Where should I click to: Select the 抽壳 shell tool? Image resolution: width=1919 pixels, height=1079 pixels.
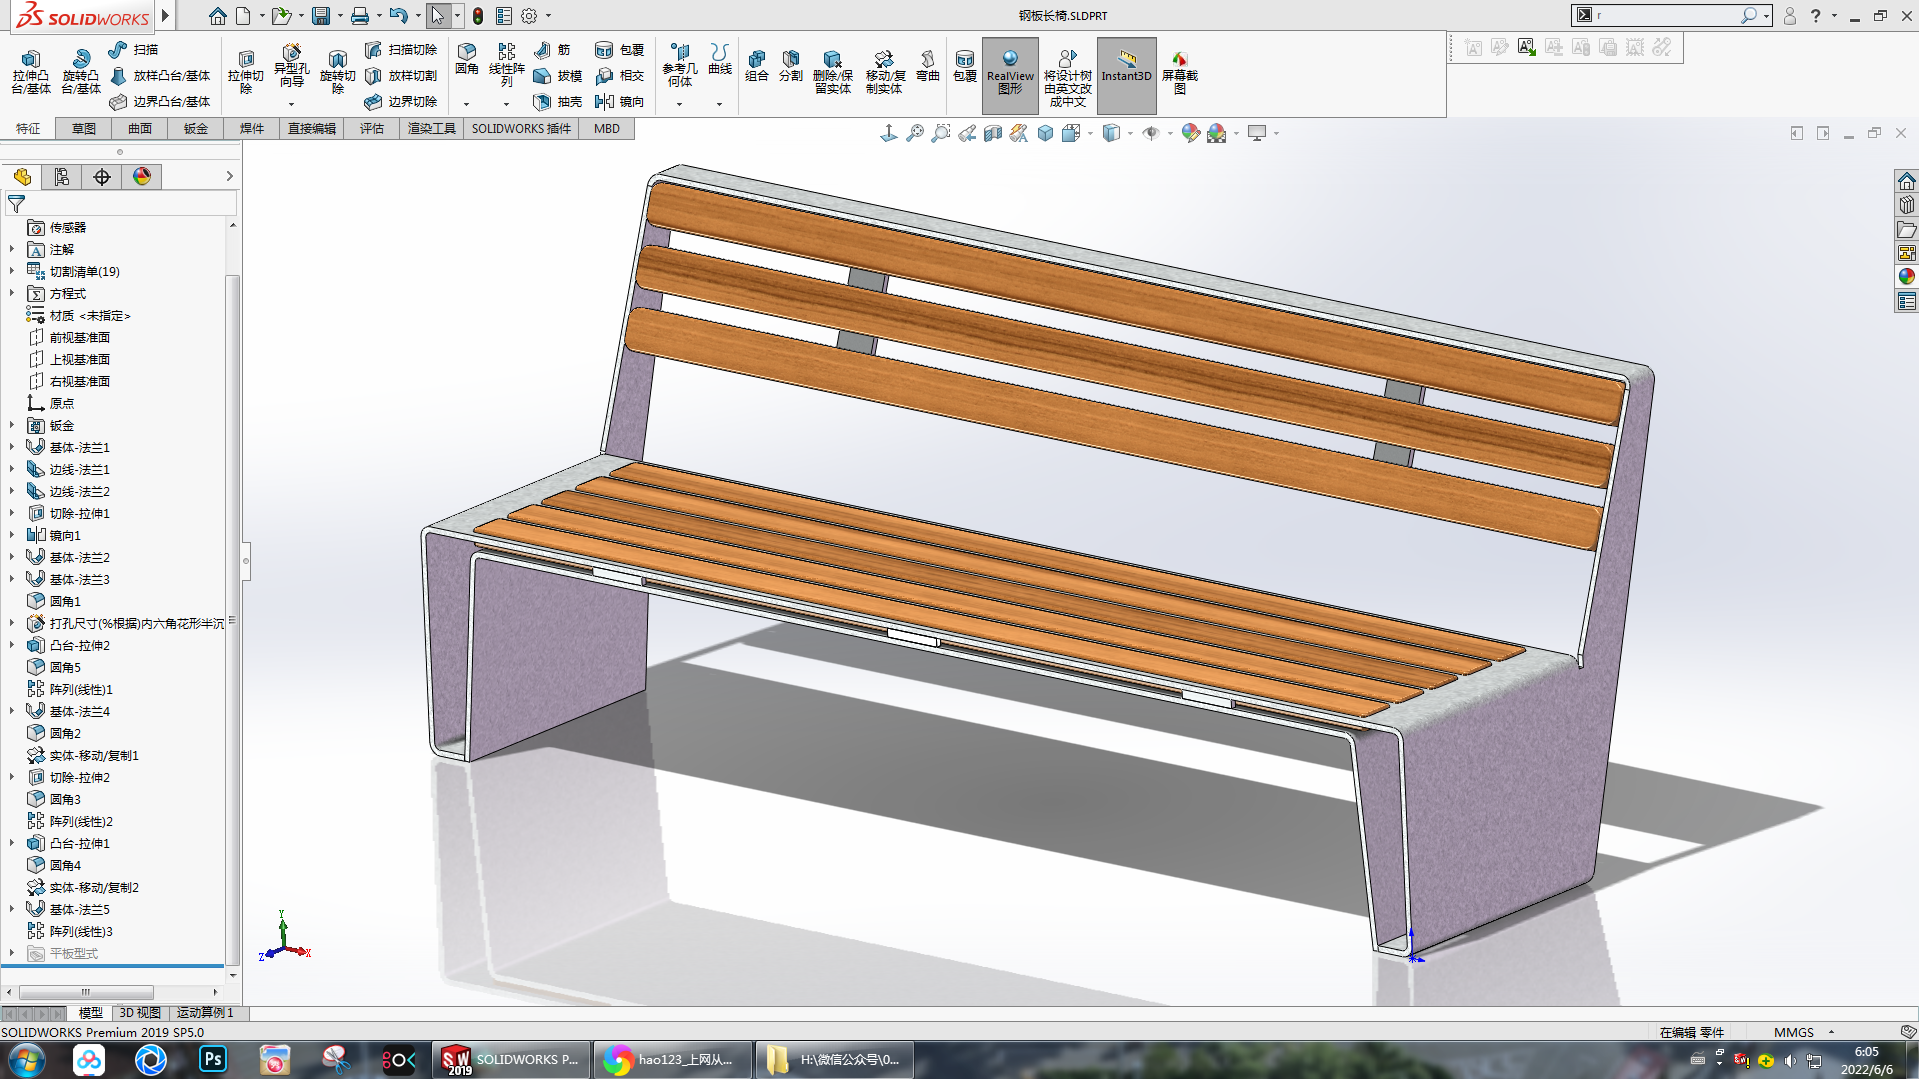[x=558, y=102]
